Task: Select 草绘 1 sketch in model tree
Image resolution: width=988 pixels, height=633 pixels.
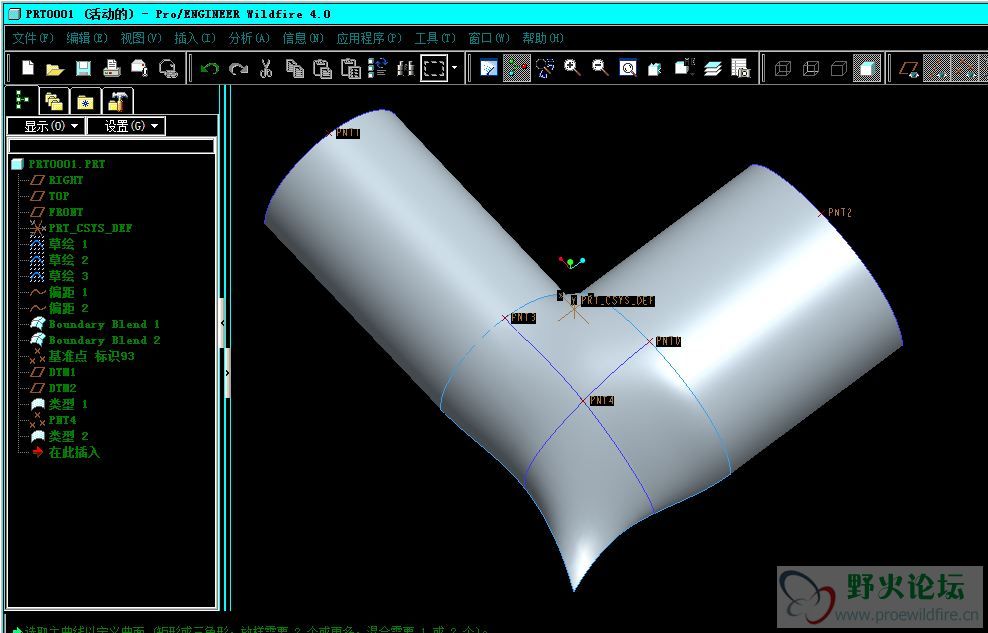Action: (x=68, y=244)
